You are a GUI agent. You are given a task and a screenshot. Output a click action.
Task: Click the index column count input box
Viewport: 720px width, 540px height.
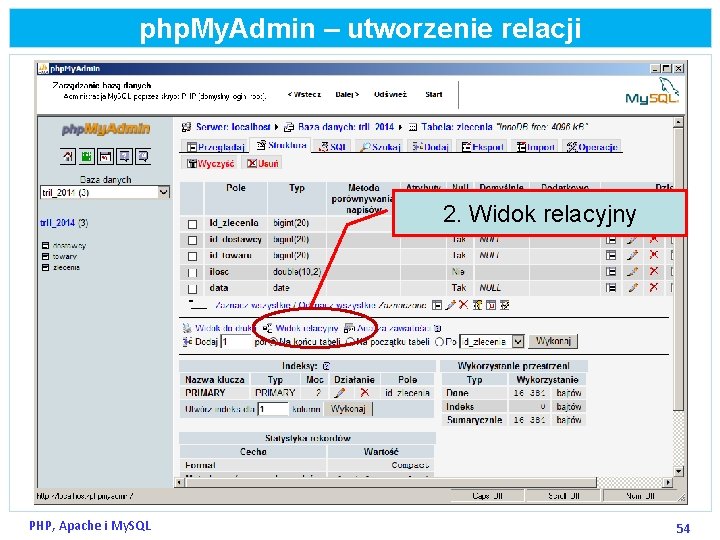pyautogui.click(x=273, y=409)
